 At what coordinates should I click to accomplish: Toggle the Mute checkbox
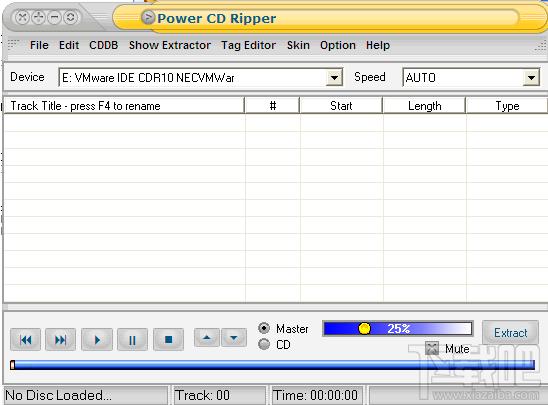click(432, 348)
